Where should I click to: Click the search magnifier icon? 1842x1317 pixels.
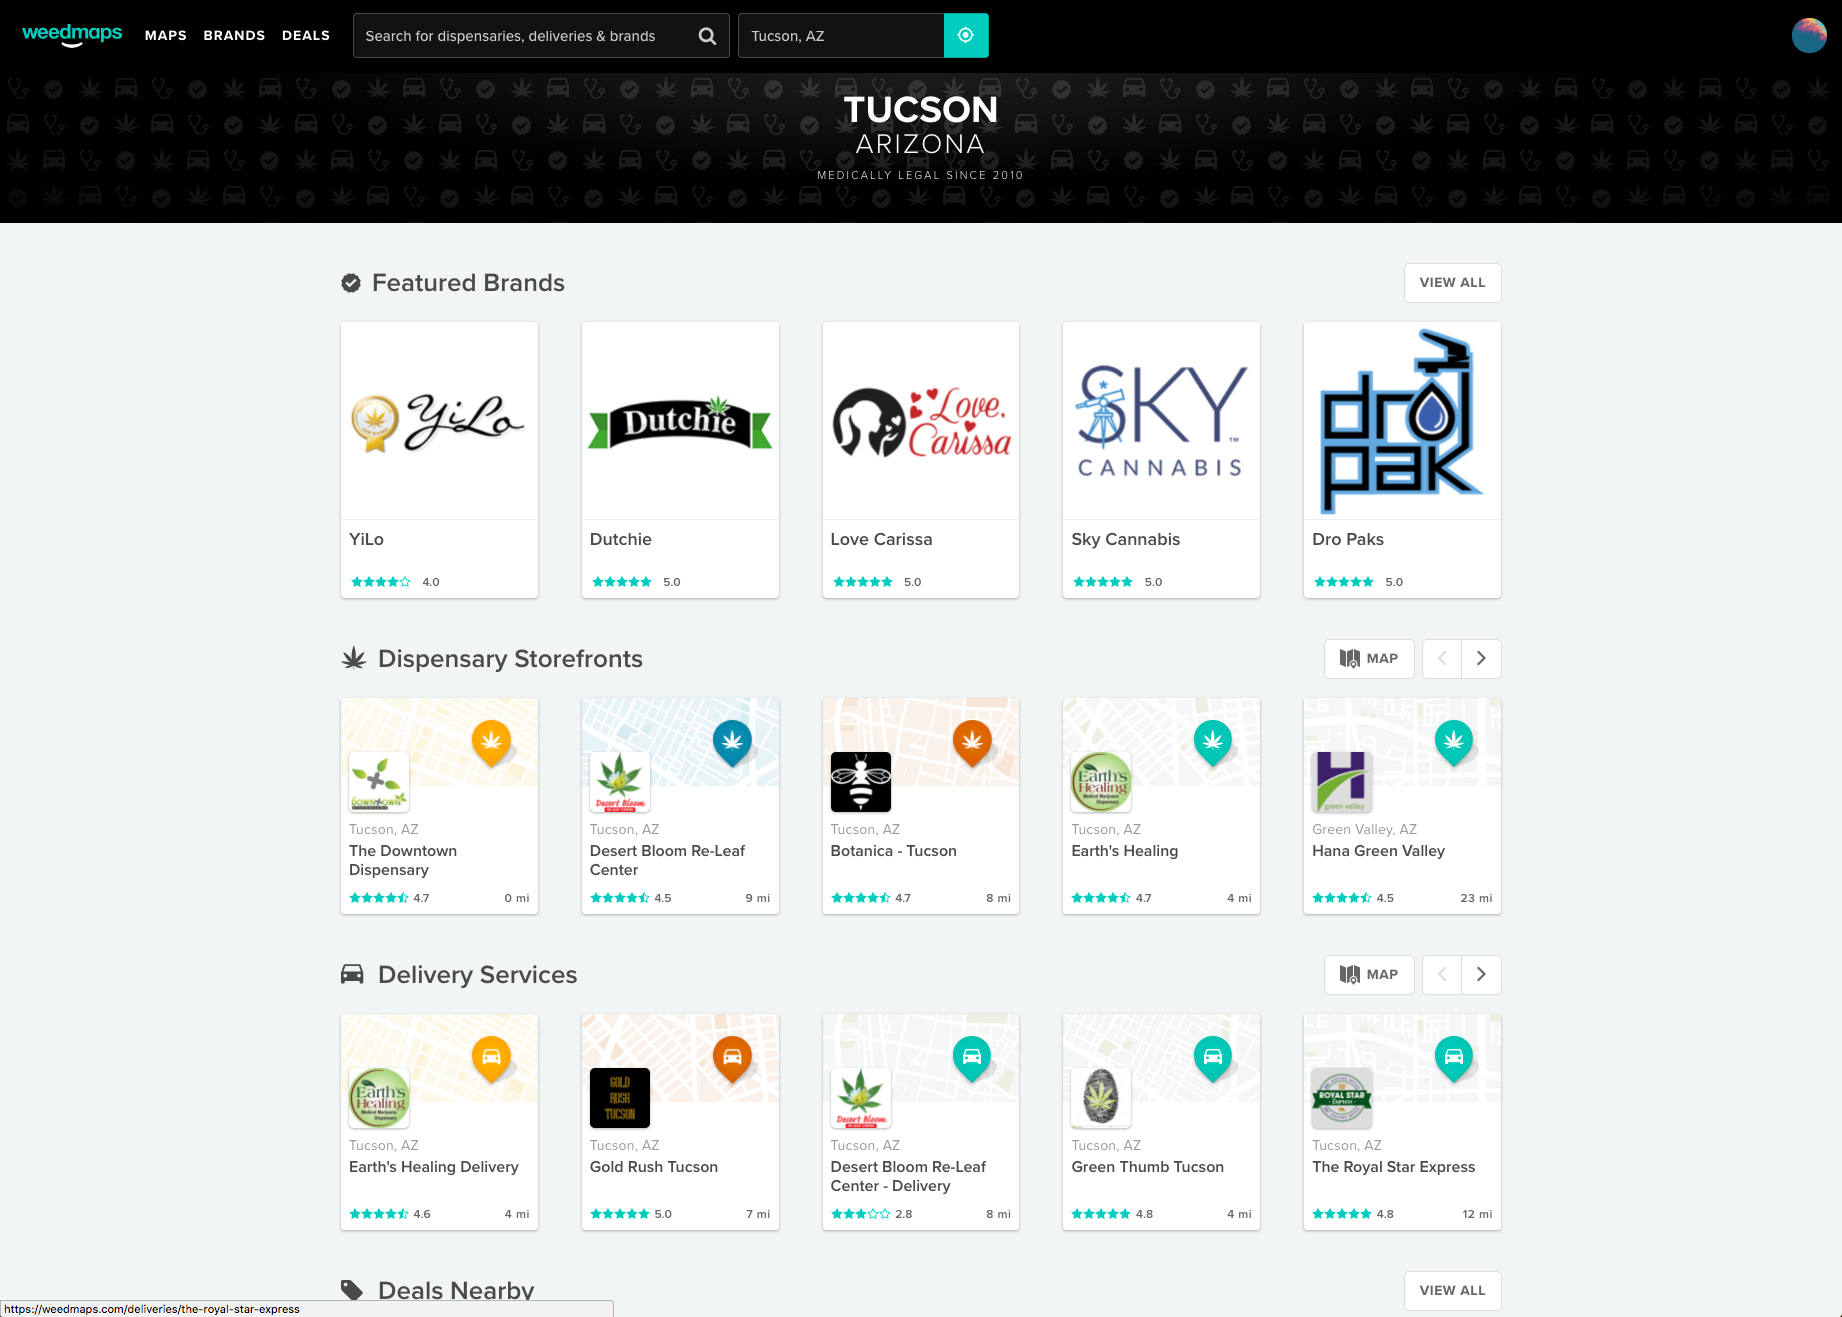pos(707,36)
